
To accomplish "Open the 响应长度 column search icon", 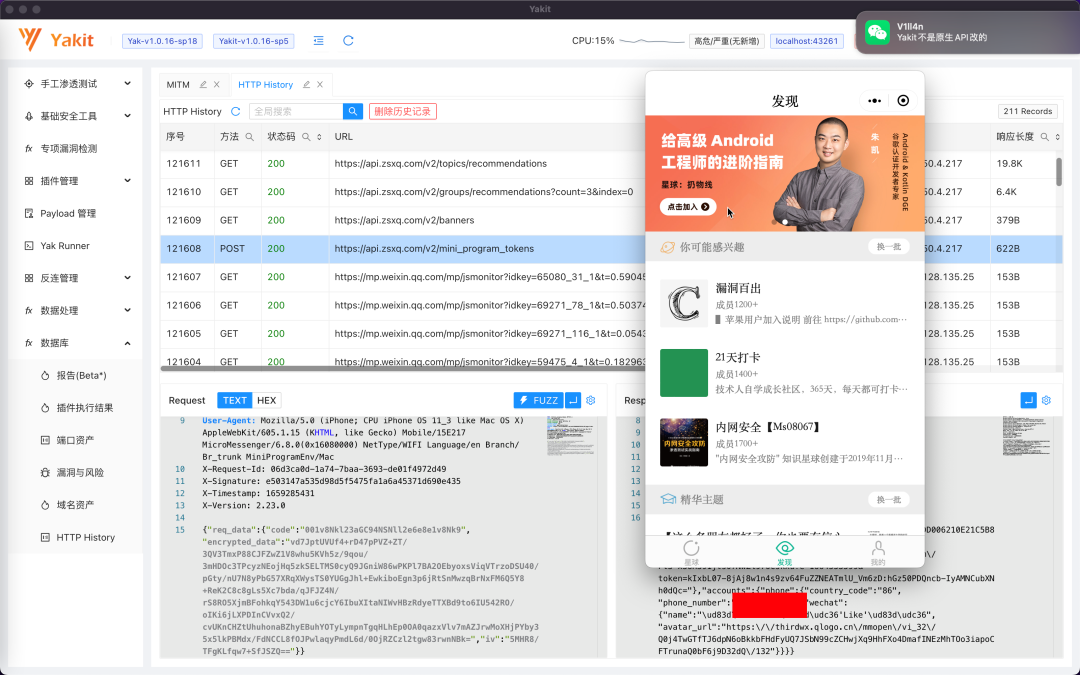I will coord(1045,137).
